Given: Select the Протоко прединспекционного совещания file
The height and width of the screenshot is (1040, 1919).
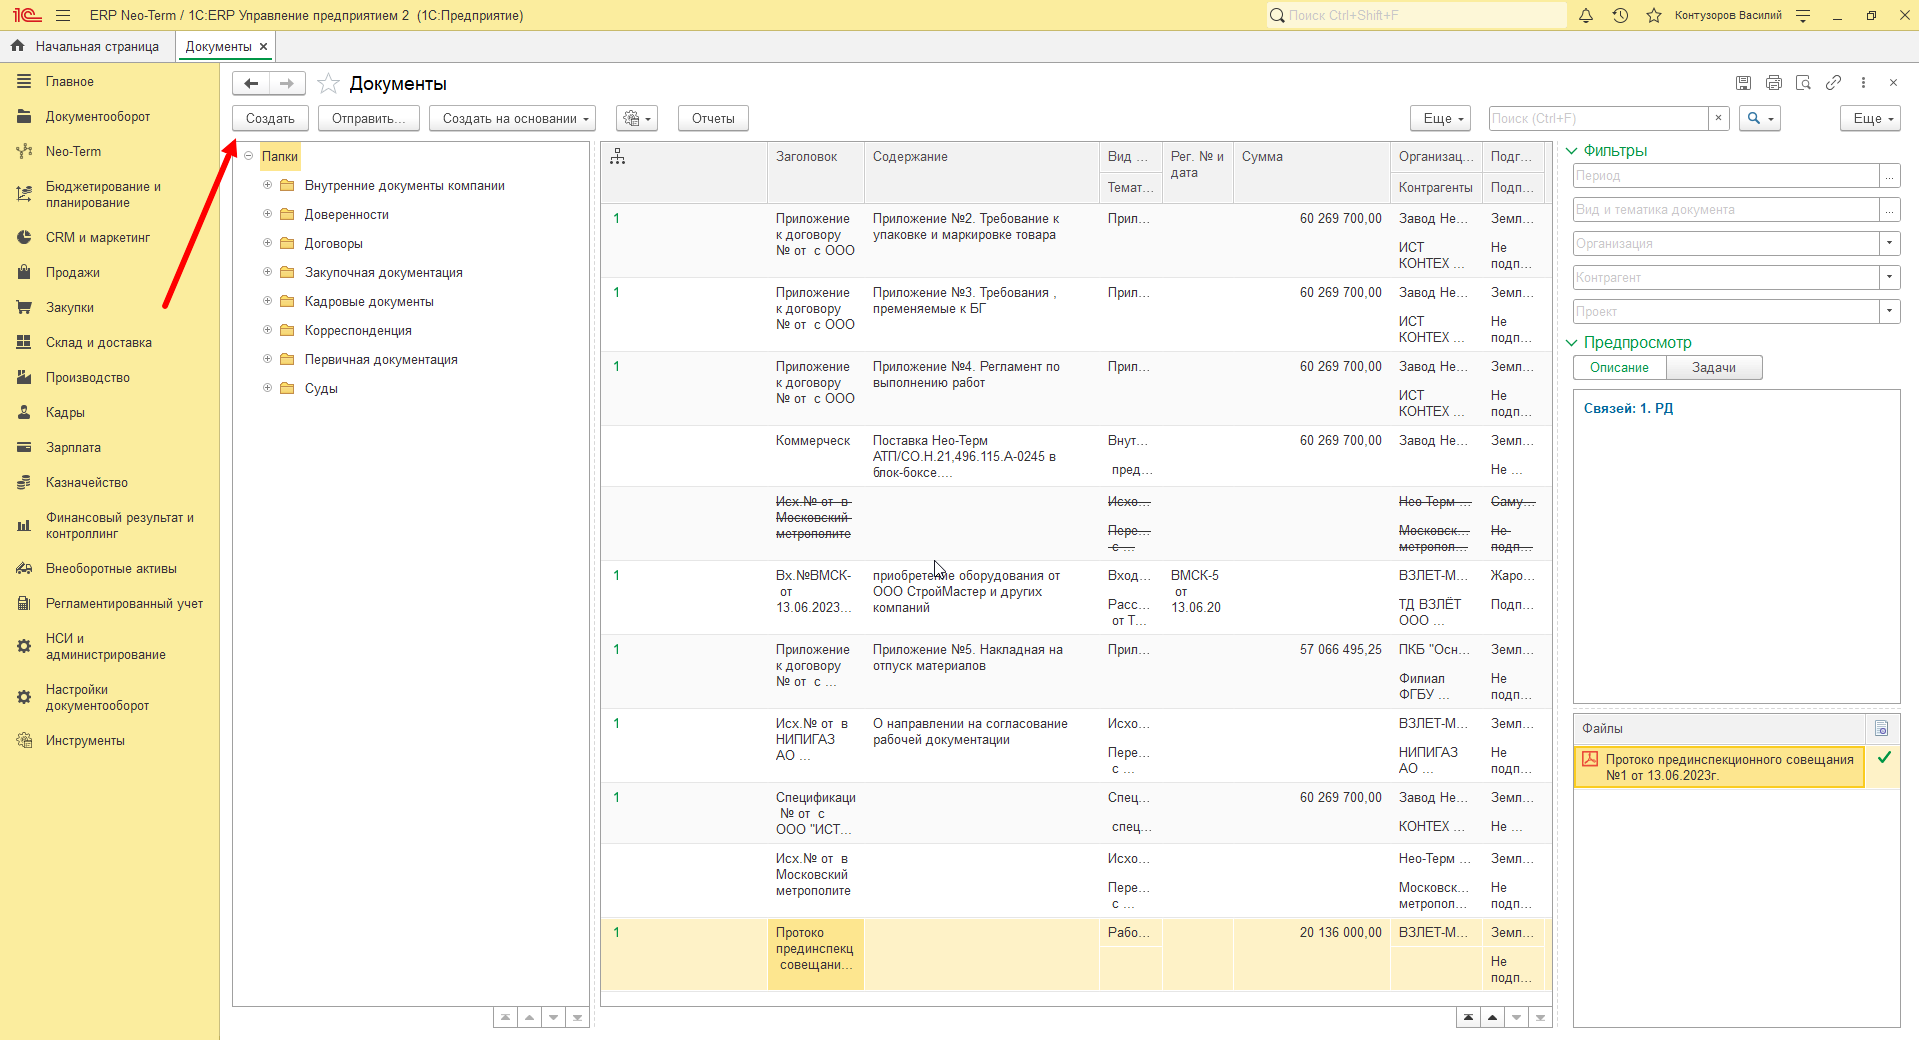Looking at the screenshot, I should pos(1719,767).
